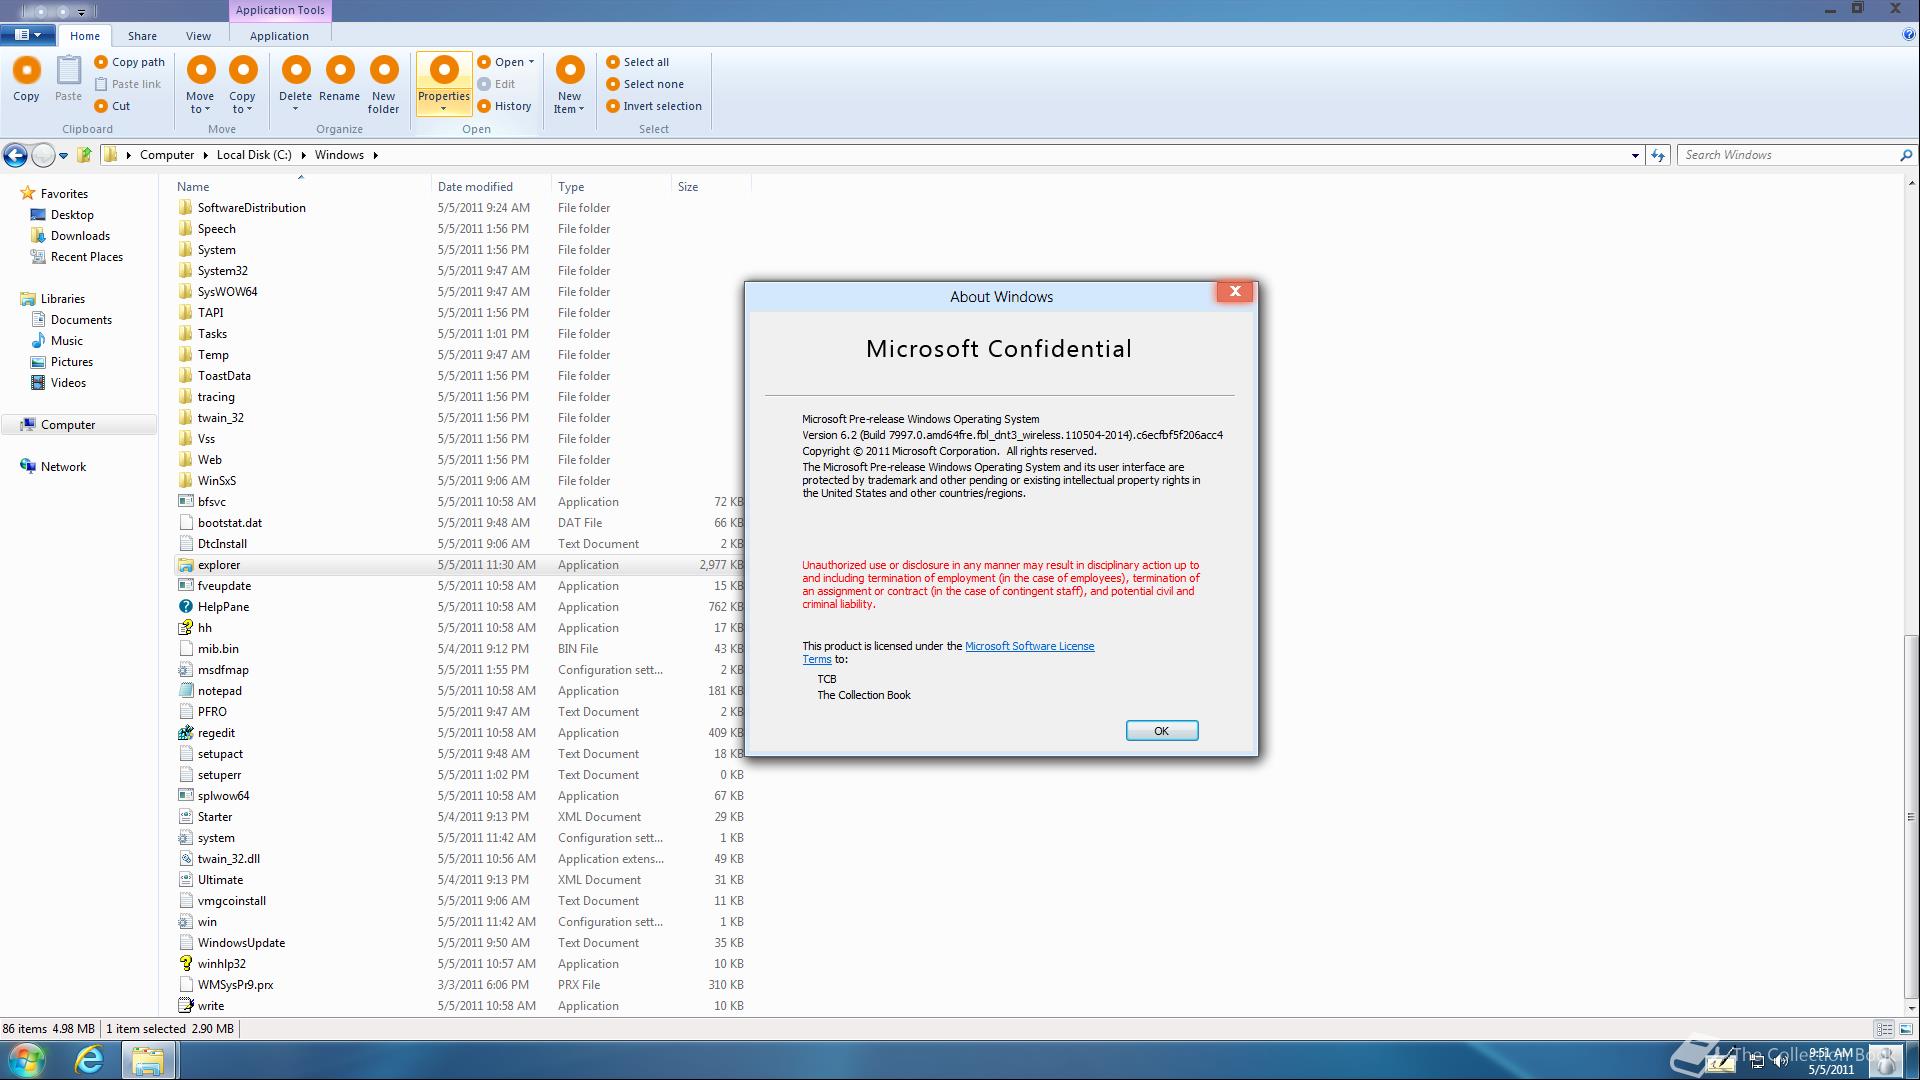
Task: Show History from the Open group
Action: 504,106
